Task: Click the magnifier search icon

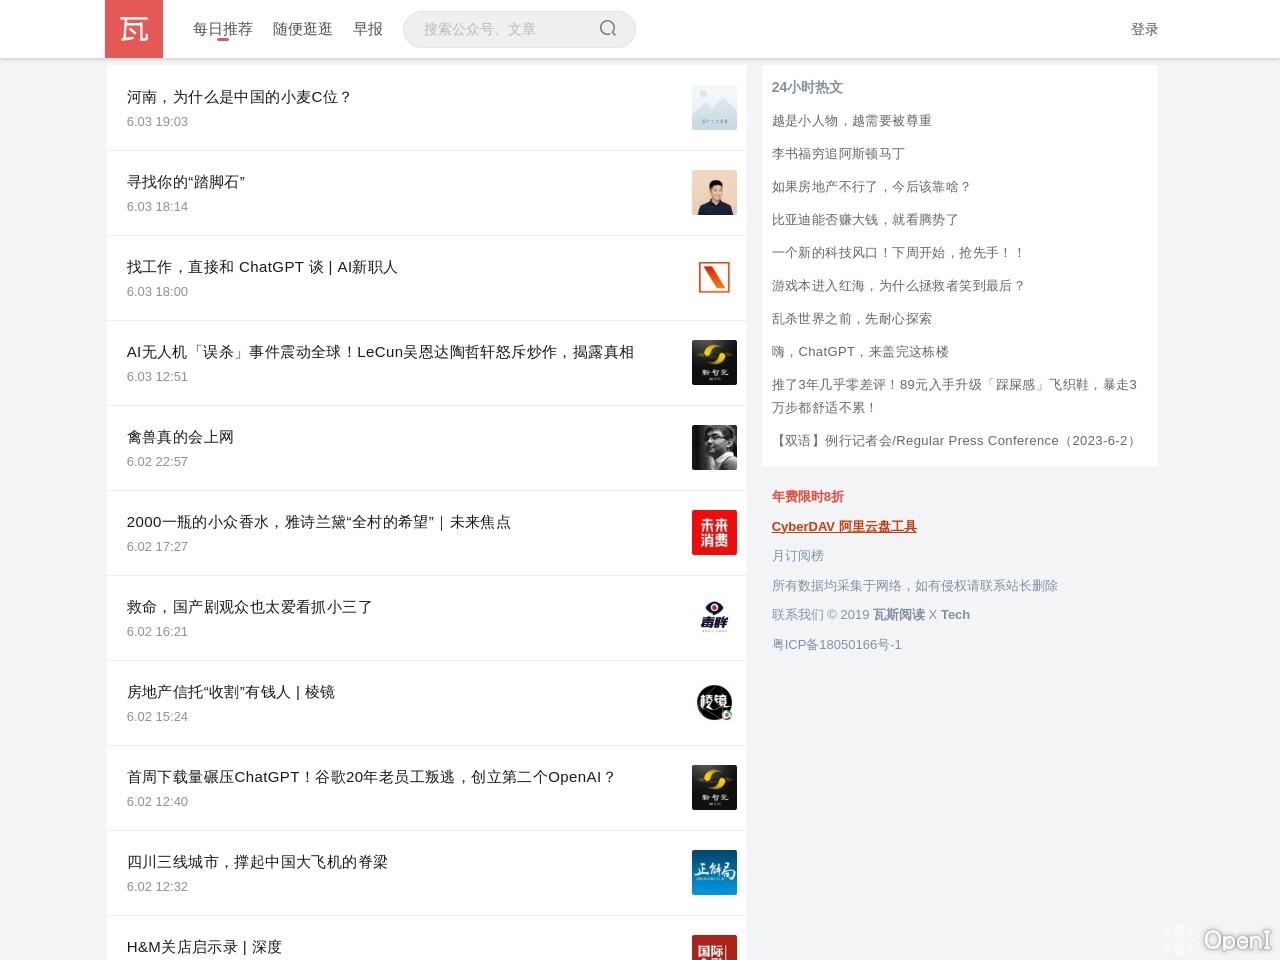Action: [608, 29]
